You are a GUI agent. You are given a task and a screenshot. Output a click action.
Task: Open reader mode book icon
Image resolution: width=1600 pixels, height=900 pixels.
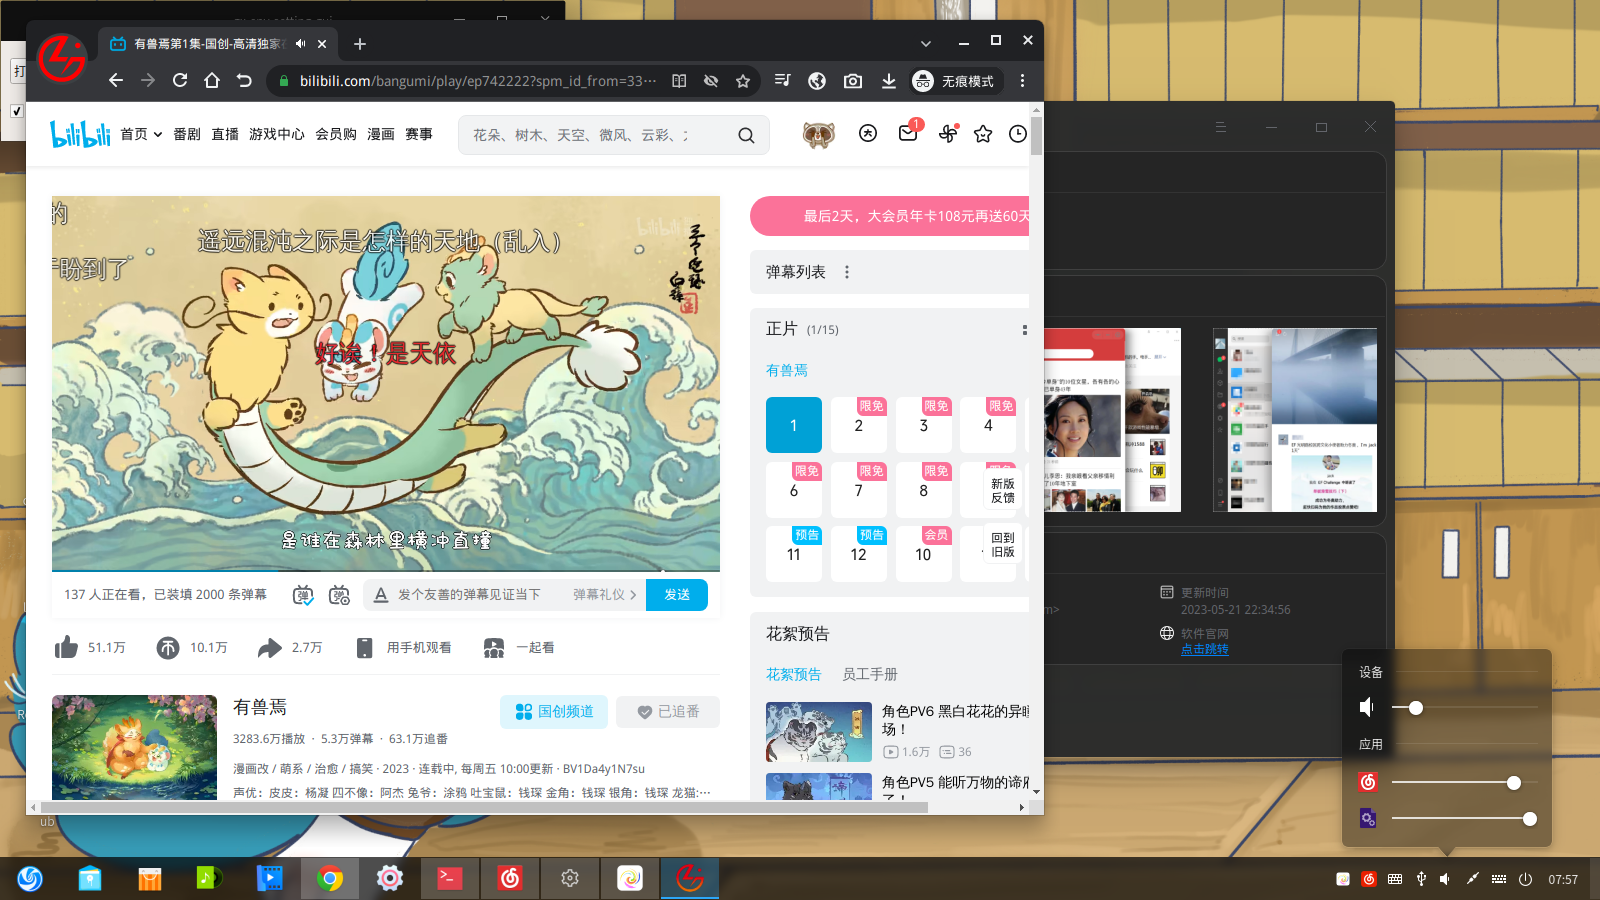tap(679, 81)
